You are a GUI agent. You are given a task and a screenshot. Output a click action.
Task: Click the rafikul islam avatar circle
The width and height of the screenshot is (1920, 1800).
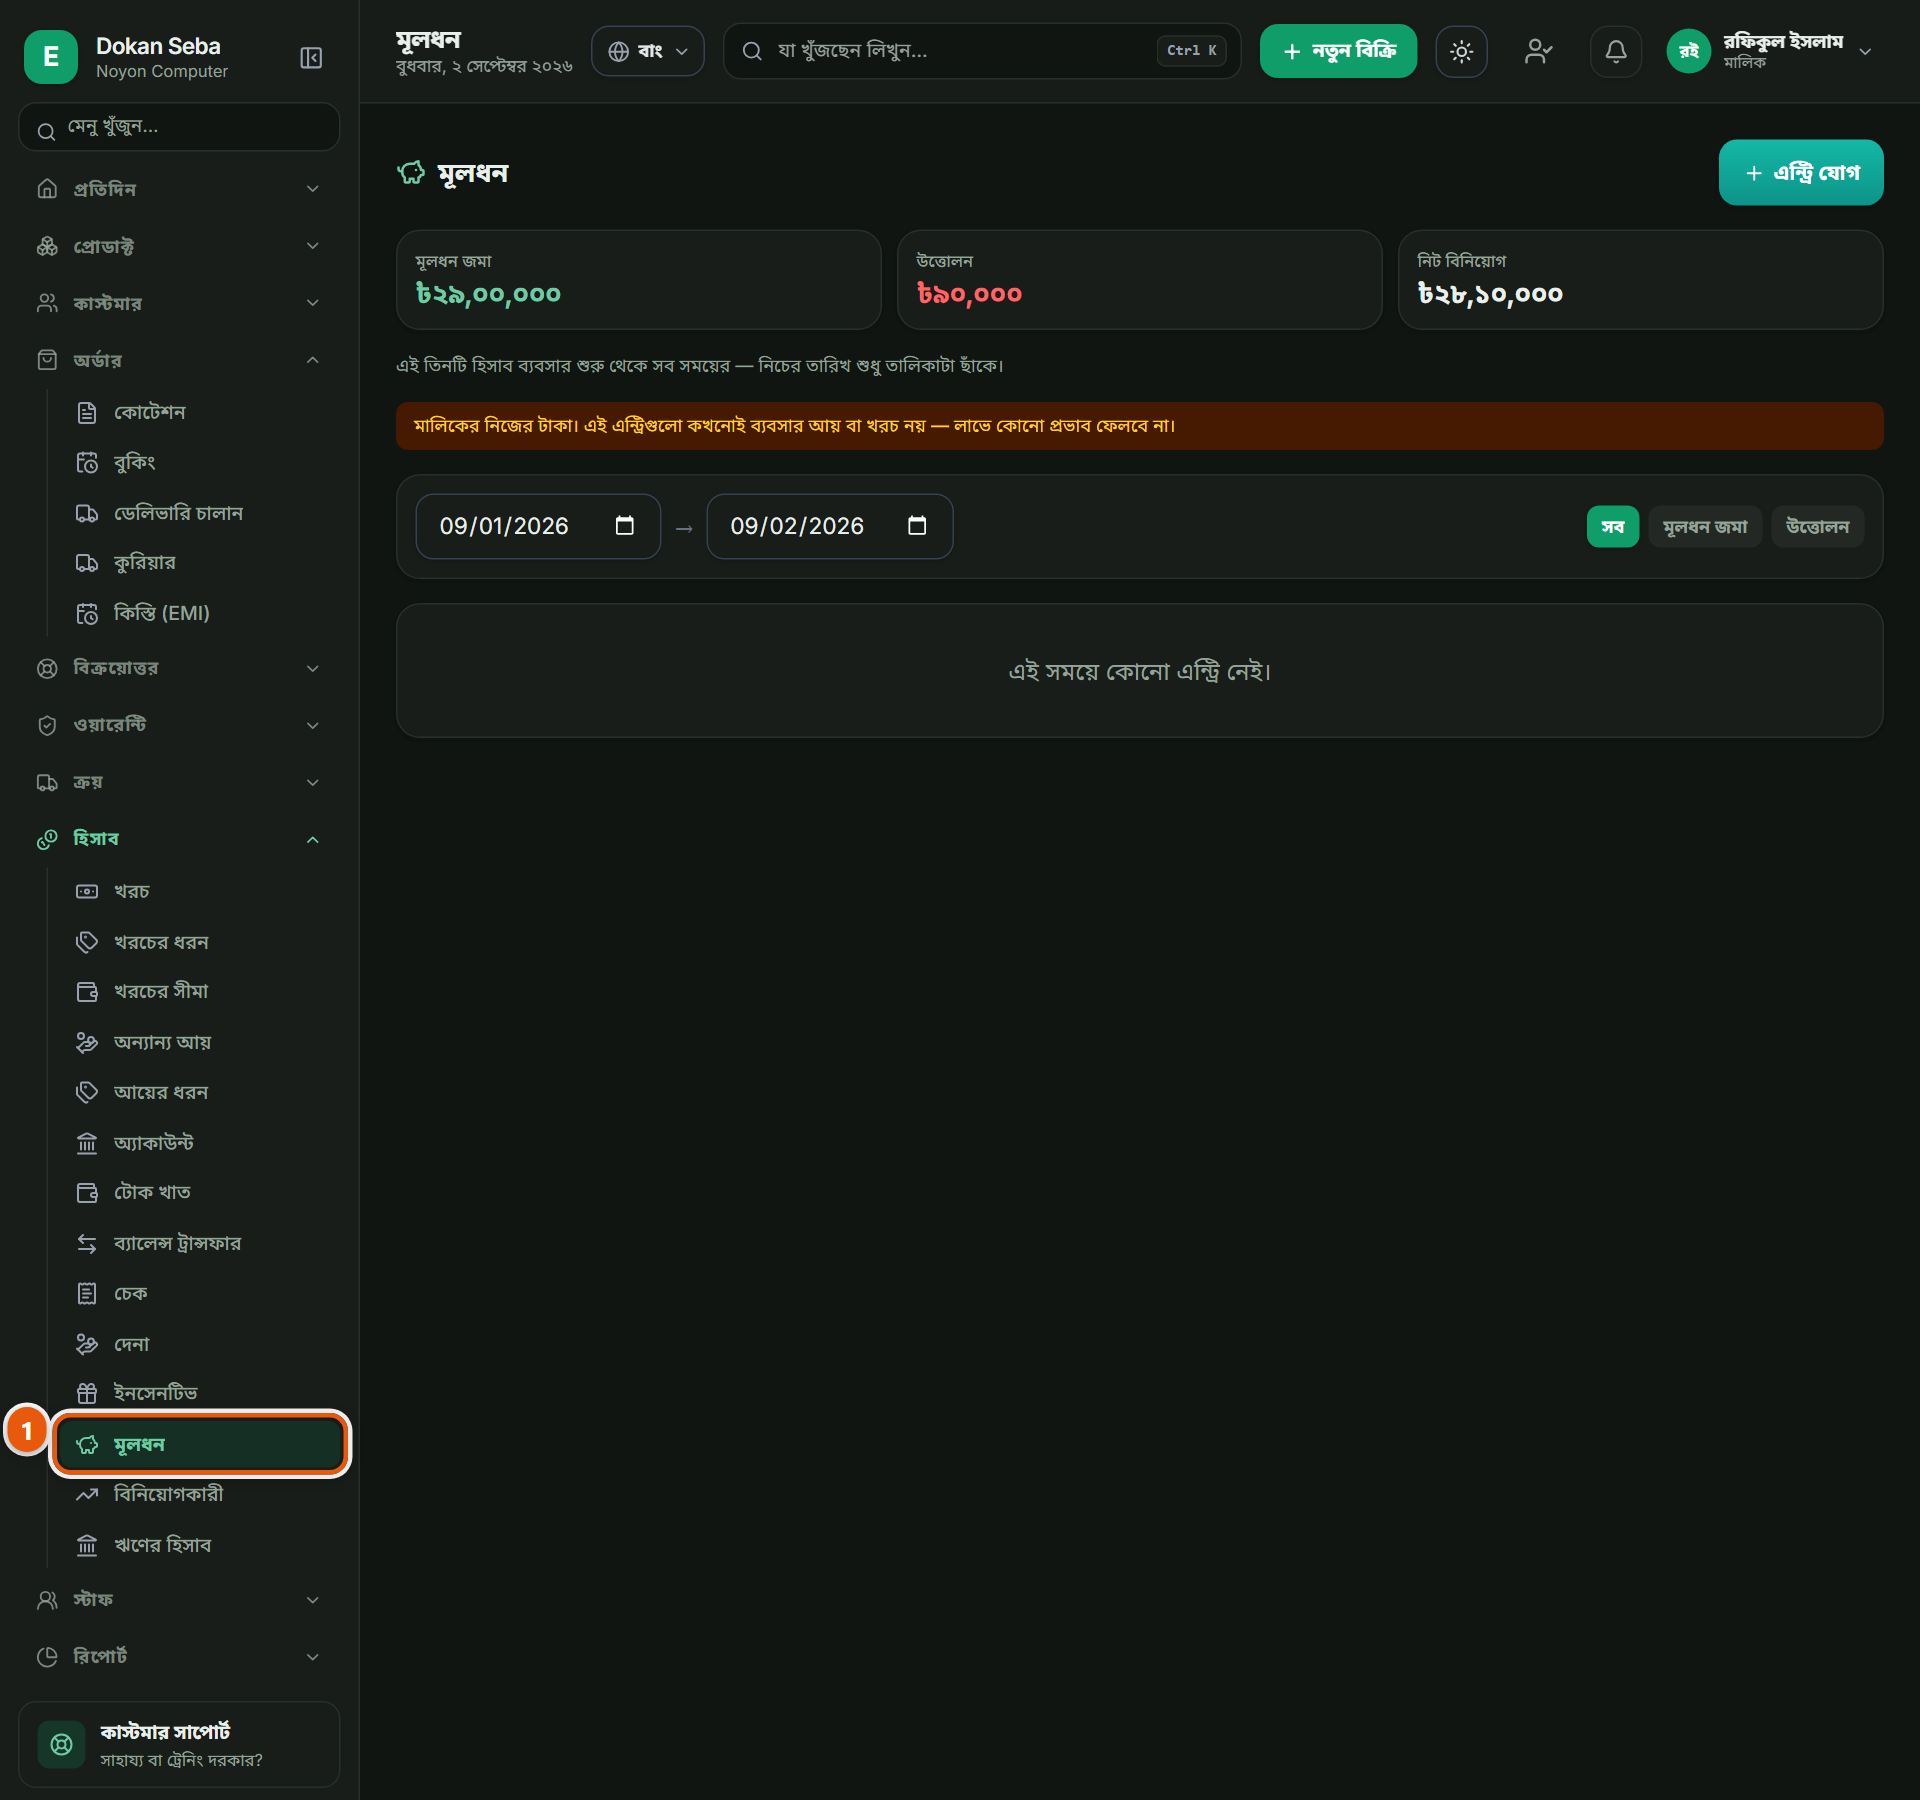[x=1689, y=51]
